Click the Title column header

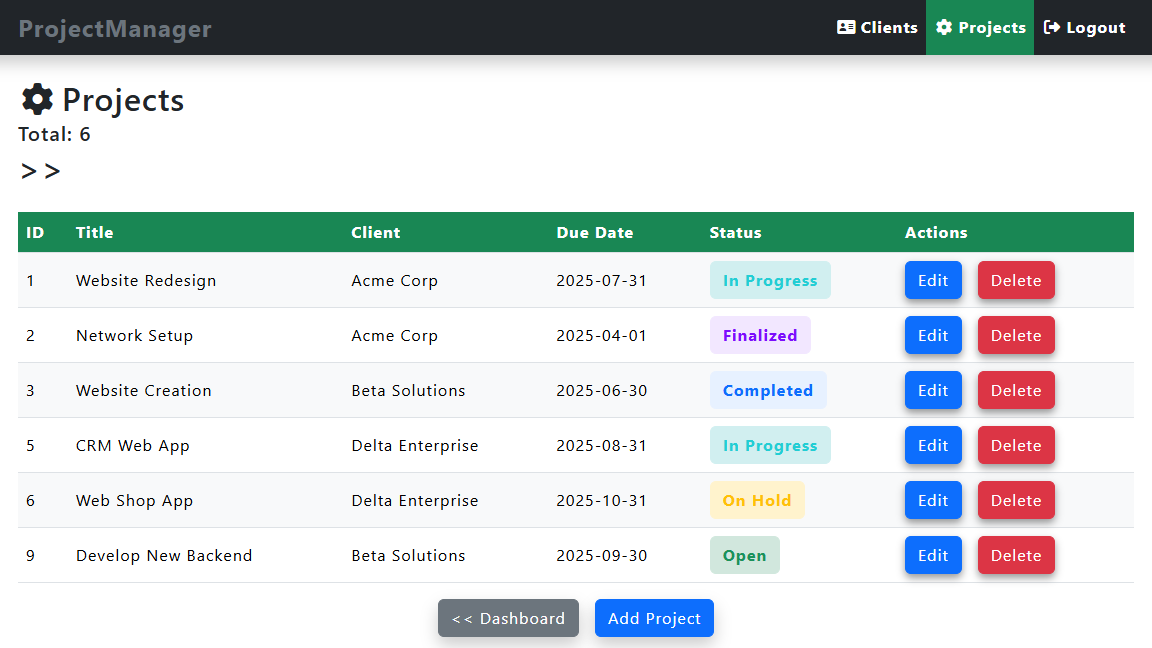tap(95, 232)
